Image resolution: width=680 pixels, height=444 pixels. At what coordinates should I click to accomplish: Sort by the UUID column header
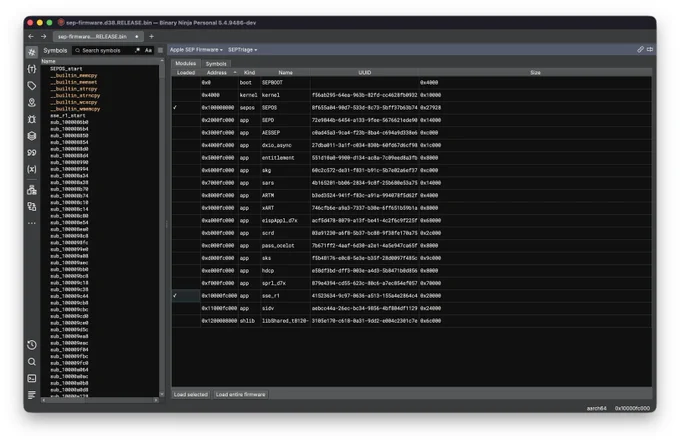(365, 72)
